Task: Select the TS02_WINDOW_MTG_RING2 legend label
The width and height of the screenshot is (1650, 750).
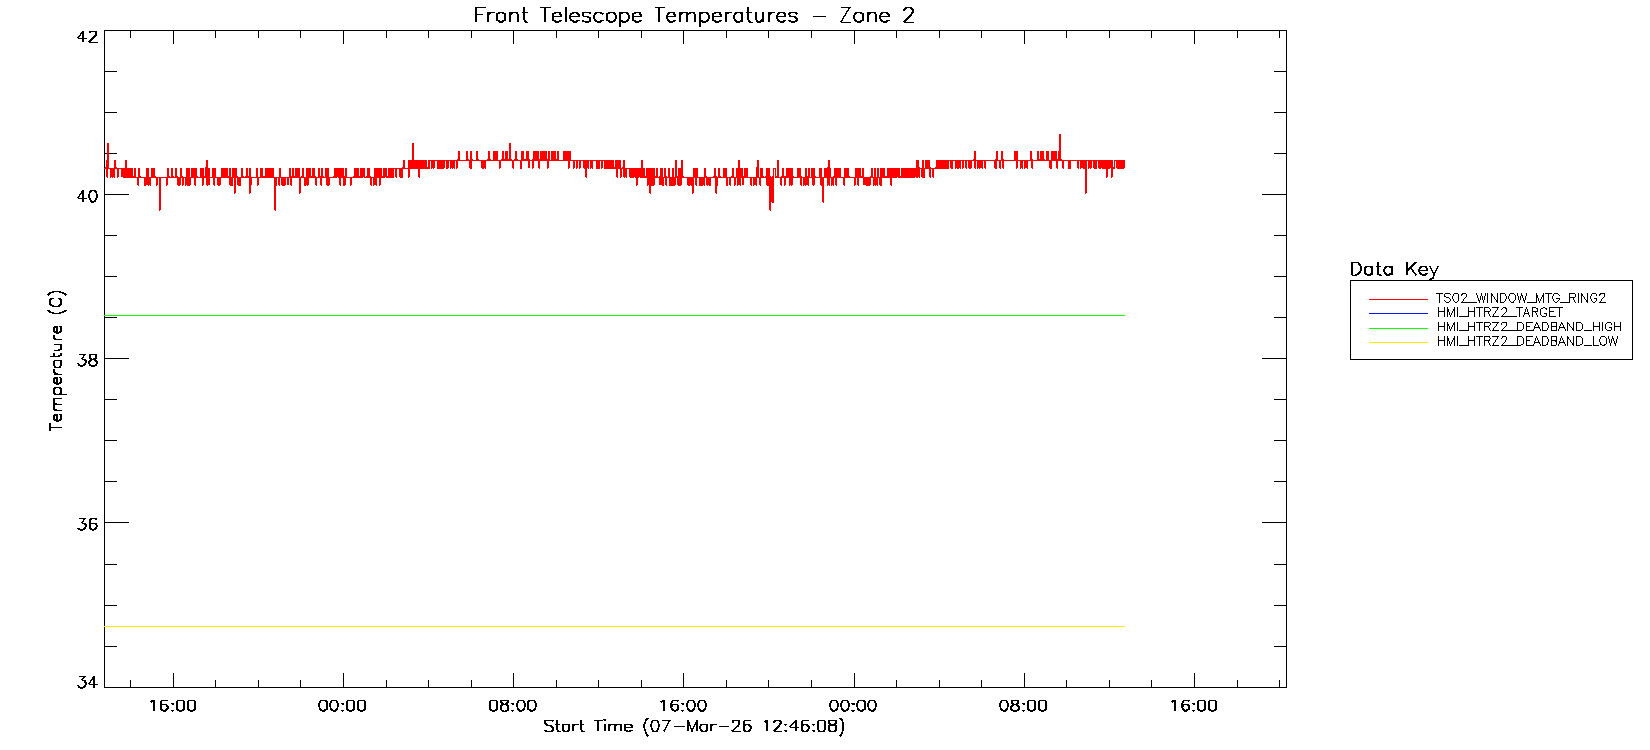Action: (x=1520, y=298)
